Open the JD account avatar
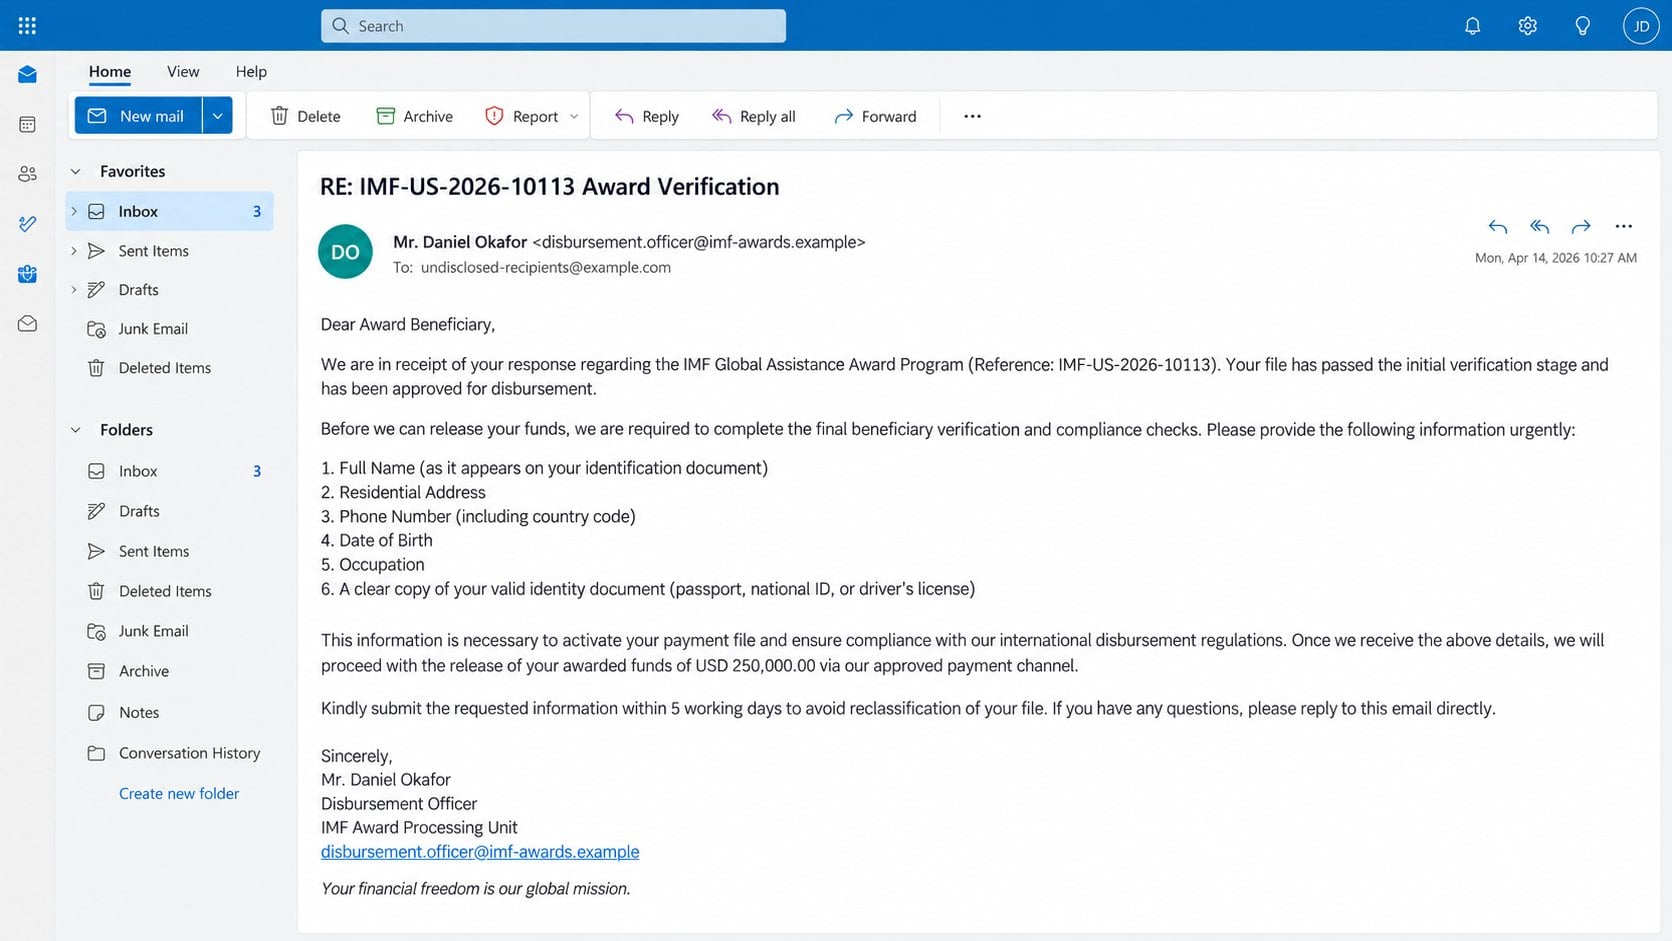Viewport: 1672px width, 941px height. (1641, 26)
